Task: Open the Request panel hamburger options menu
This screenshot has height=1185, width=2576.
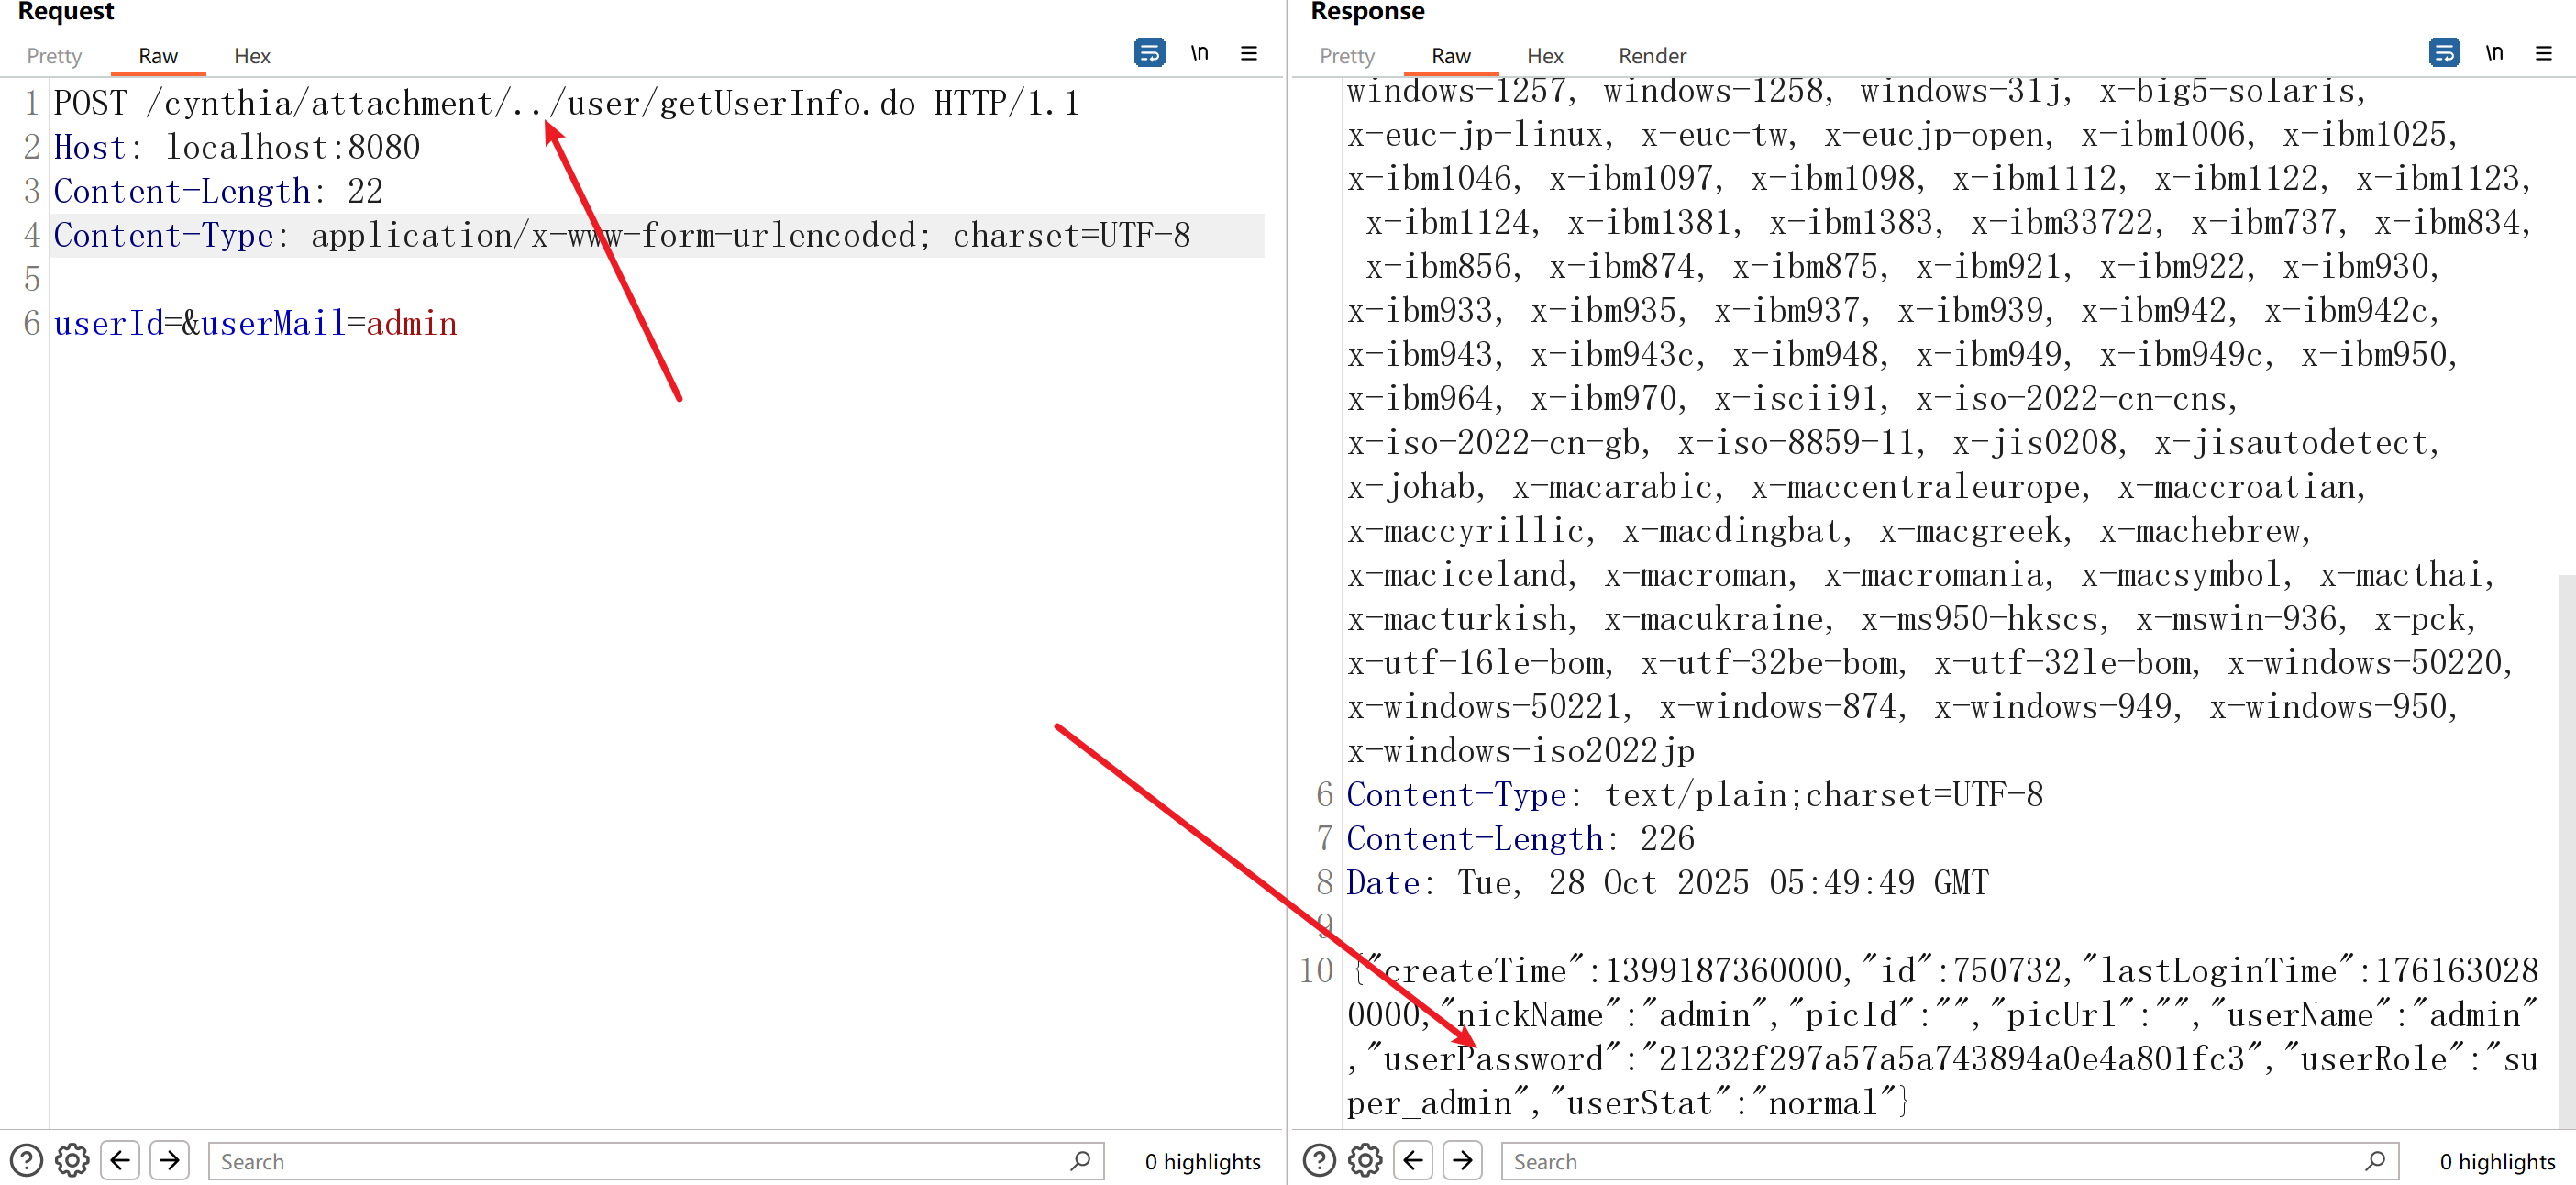Action: pyautogui.click(x=1248, y=53)
